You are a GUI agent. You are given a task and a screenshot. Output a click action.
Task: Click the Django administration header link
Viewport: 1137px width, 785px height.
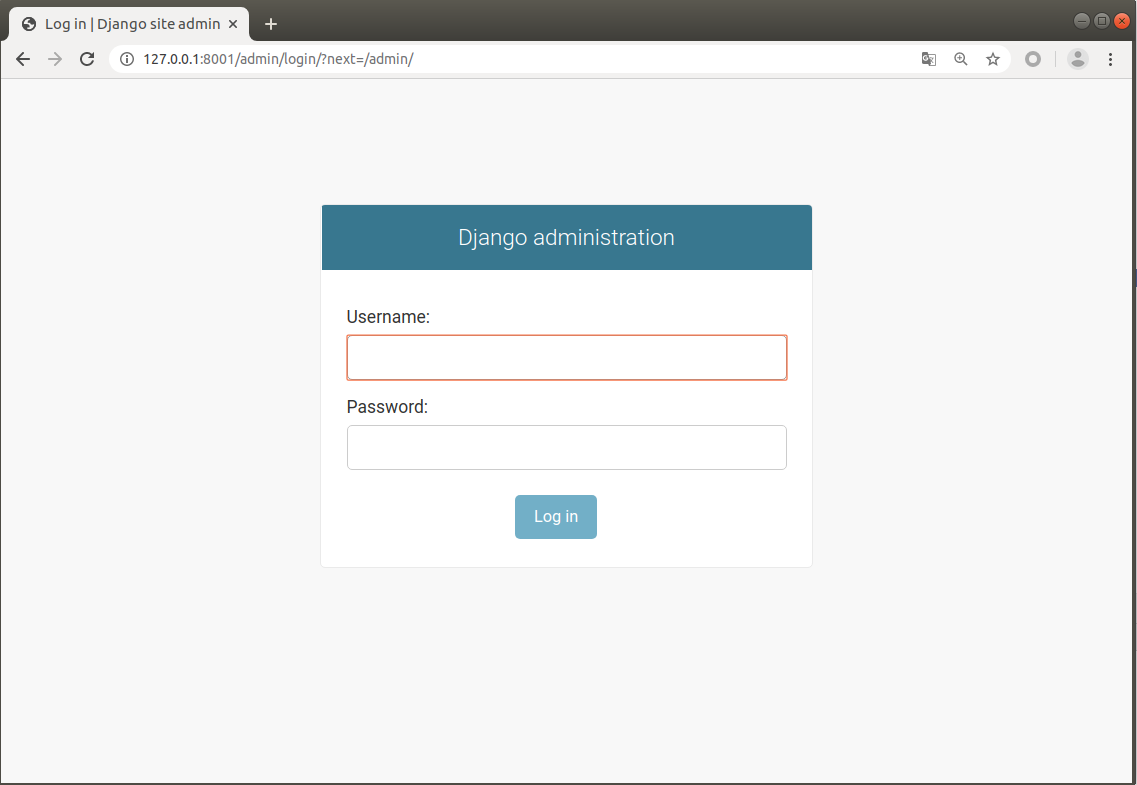click(x=566, y=238)
